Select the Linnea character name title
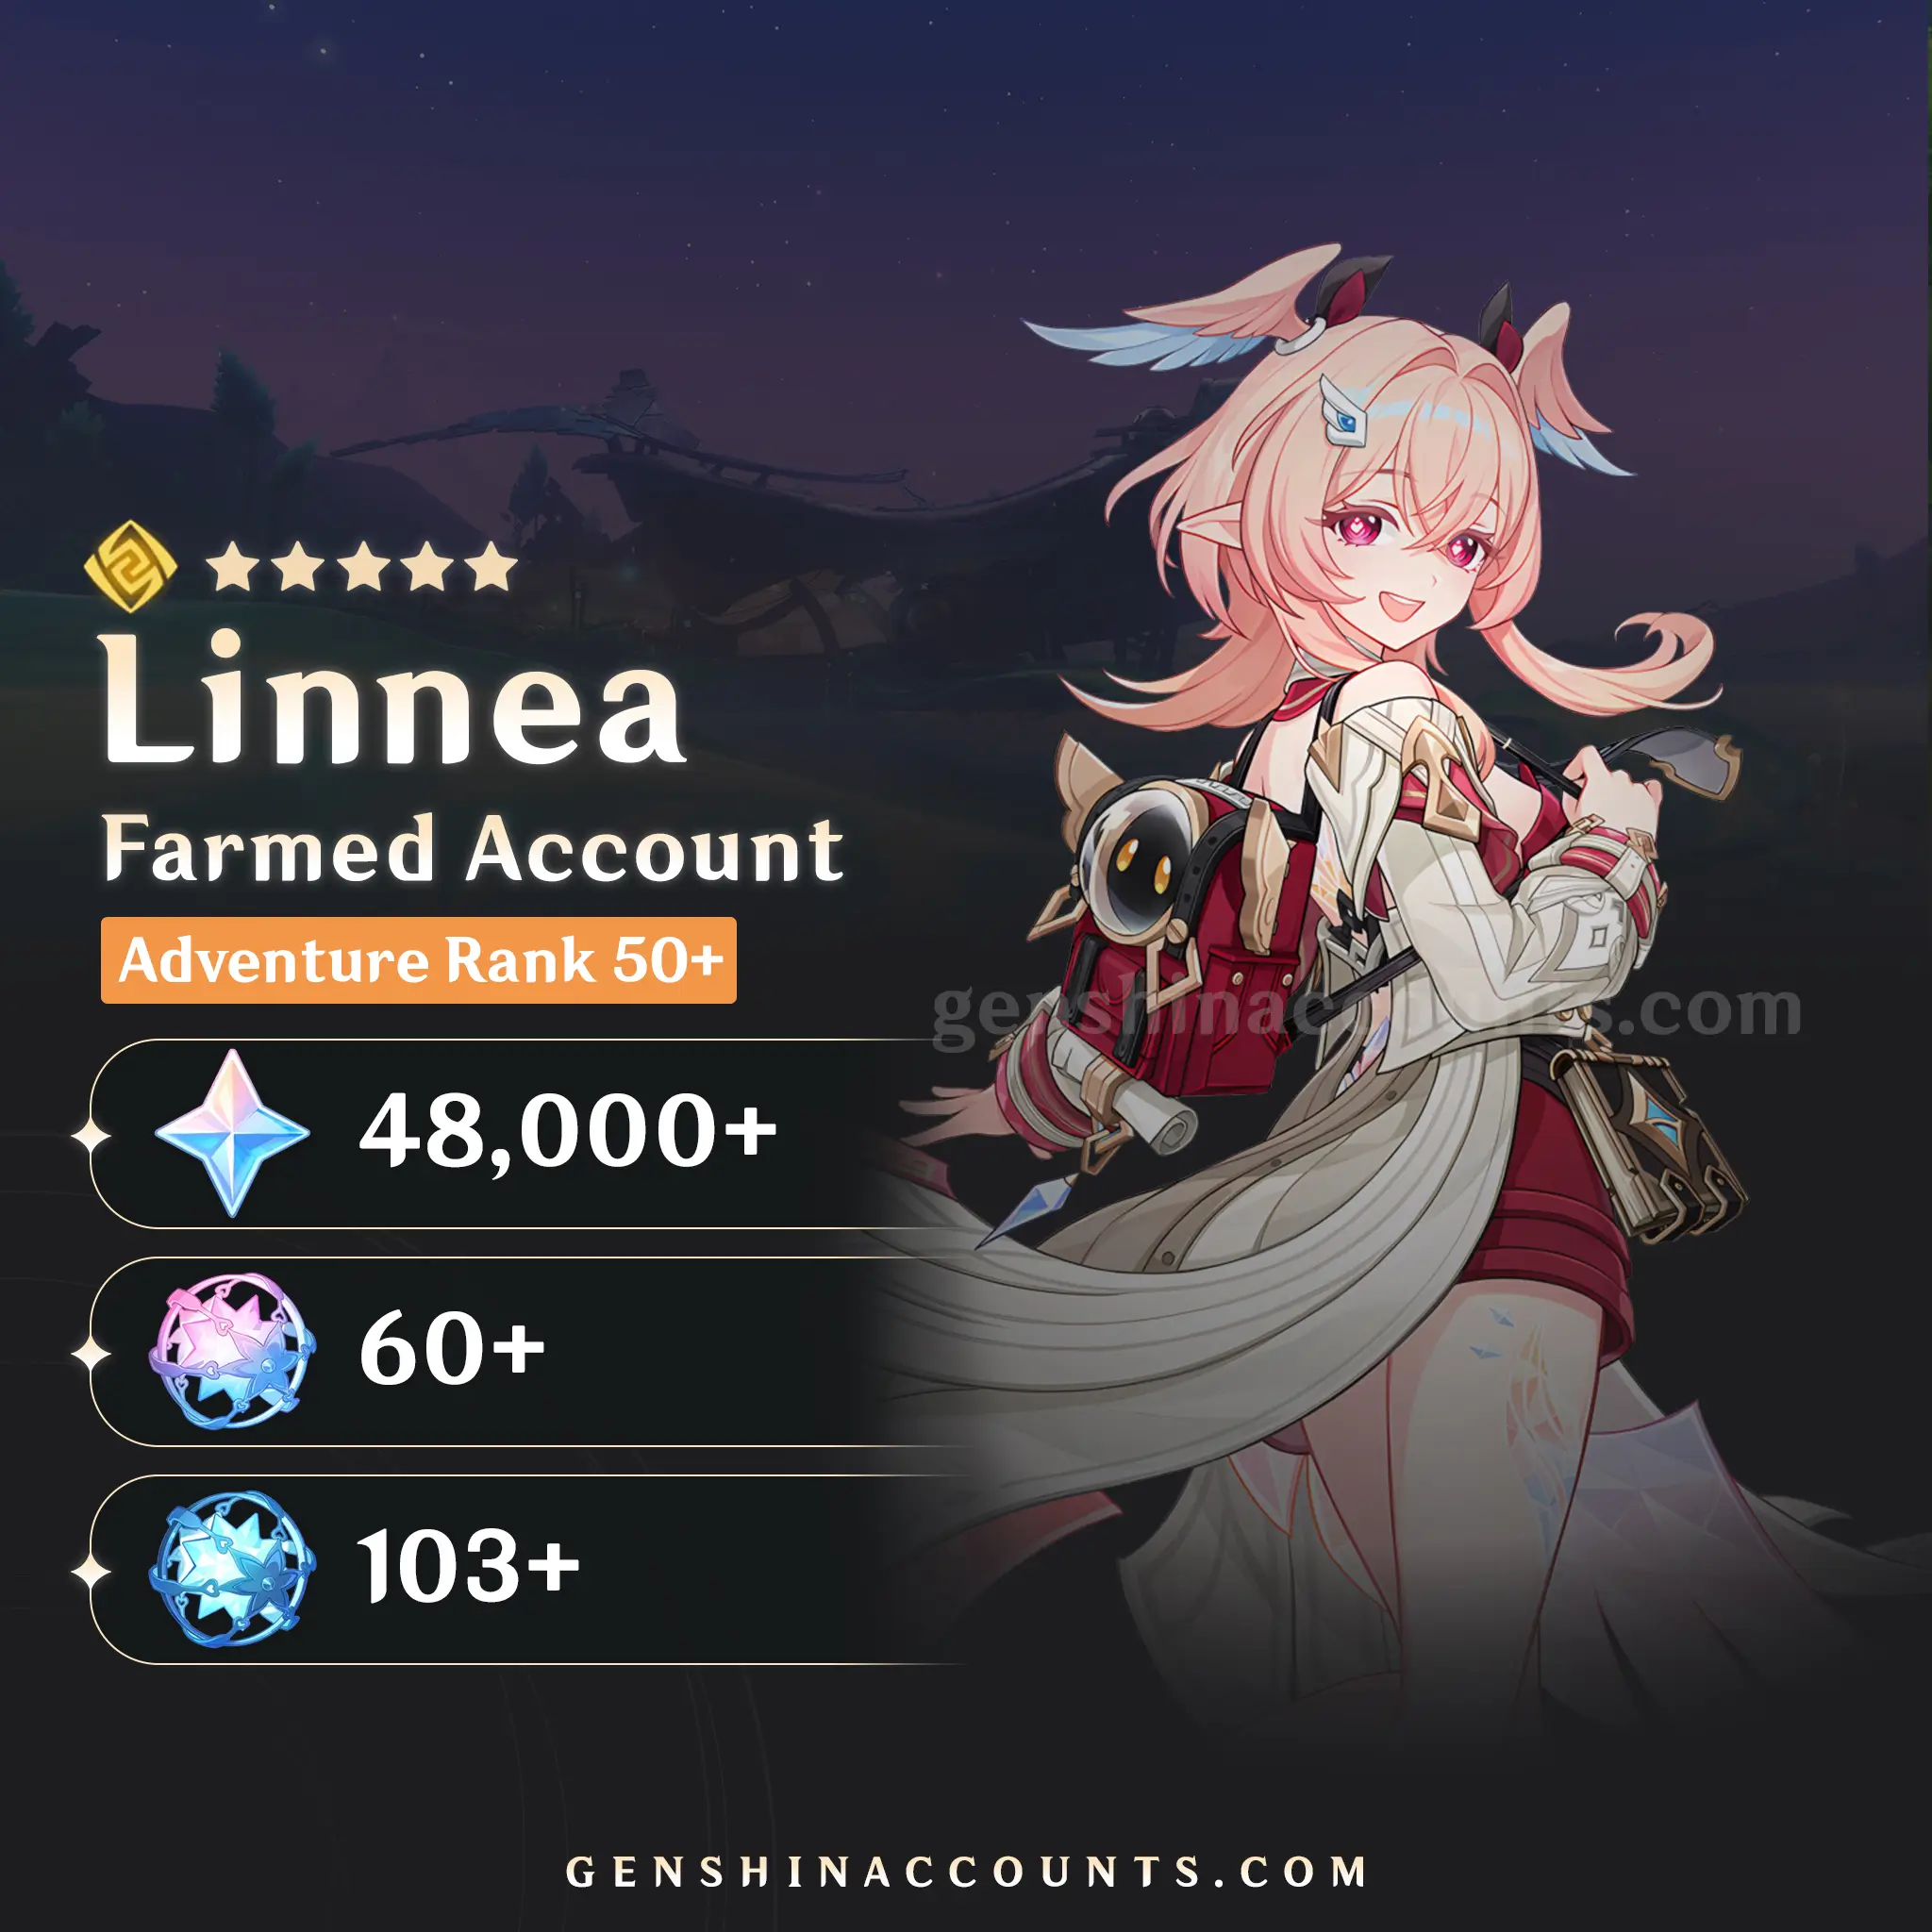The height and width of the screenshot is (1932, 1932). pyautogui.click(x=393, y=700)
